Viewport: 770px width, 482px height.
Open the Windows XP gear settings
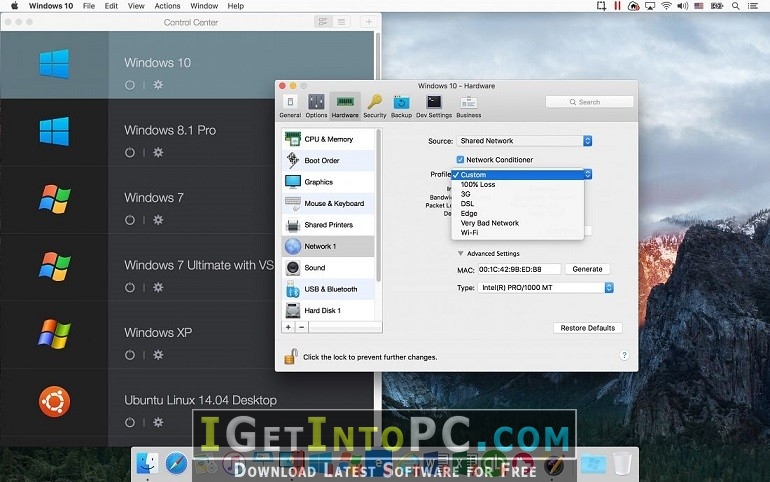click(158, 355)
